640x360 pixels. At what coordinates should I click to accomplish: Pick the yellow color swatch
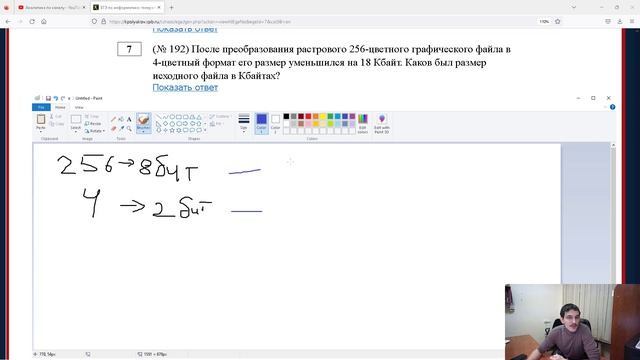tap(323, 117)
